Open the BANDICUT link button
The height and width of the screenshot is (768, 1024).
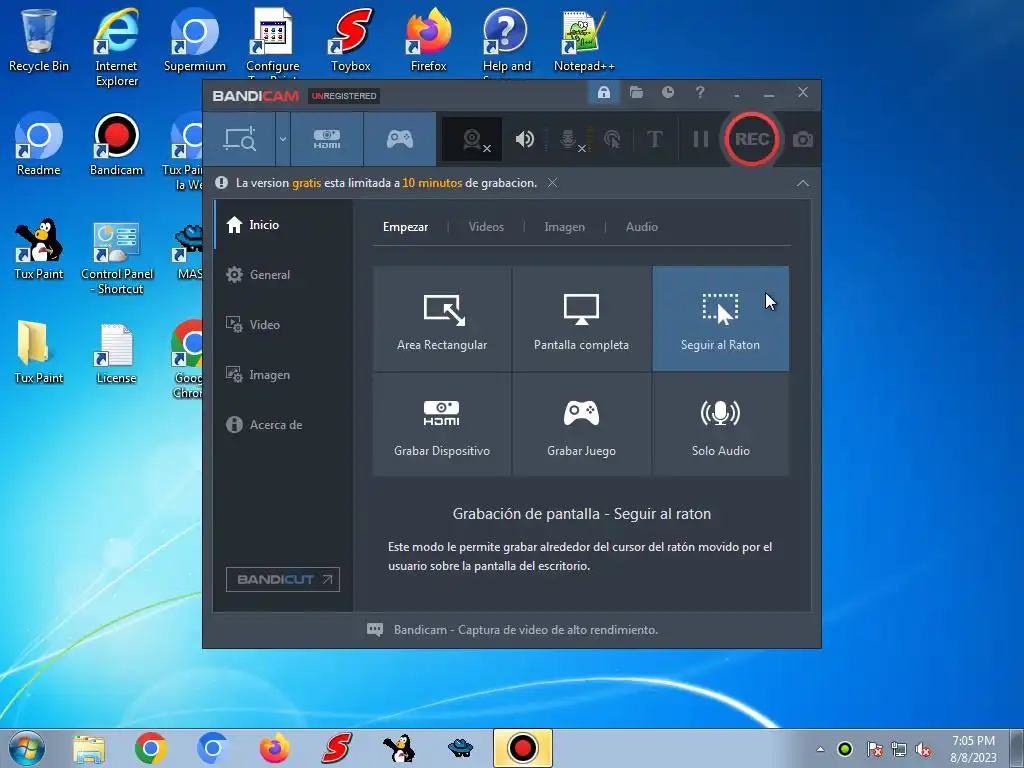pyautogui.click(x=283, y=579)
